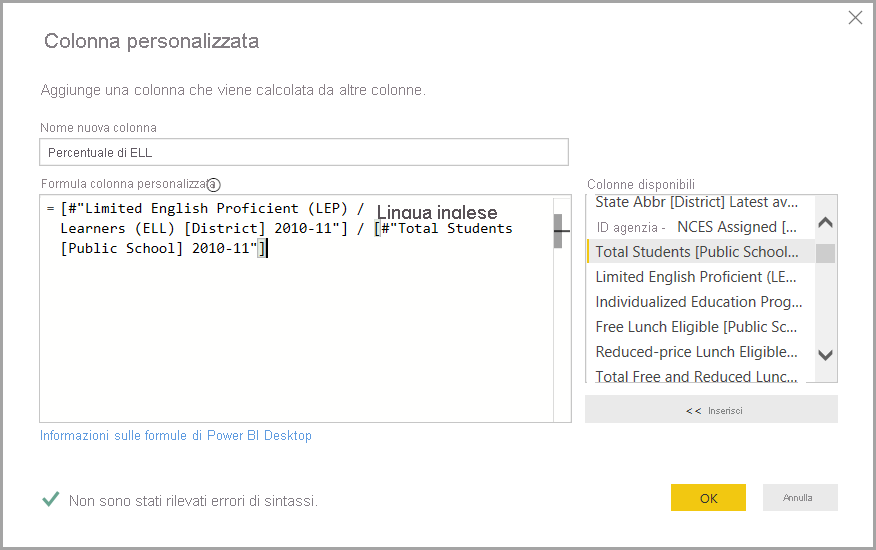Select Total Students [Public School] column
Viewport: 876px width, 550px height.
[x=697, y=252]
